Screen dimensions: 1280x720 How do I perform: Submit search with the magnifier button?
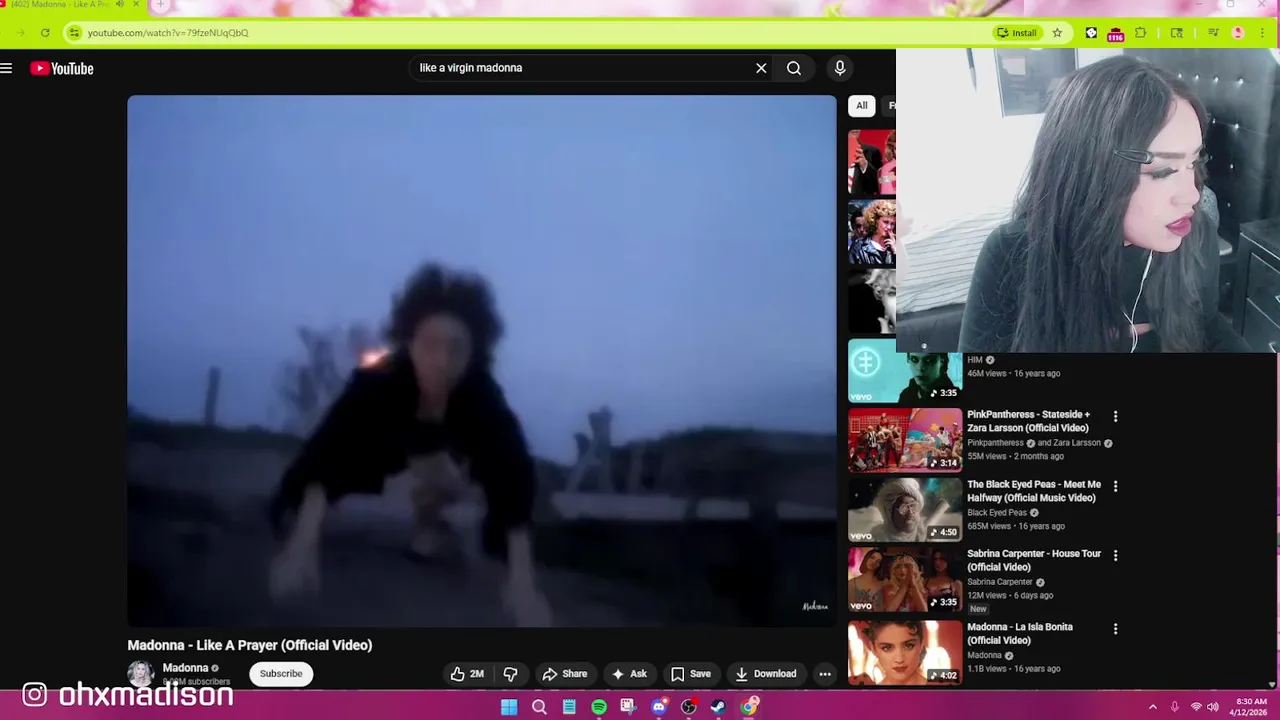(x=794, y=68)
